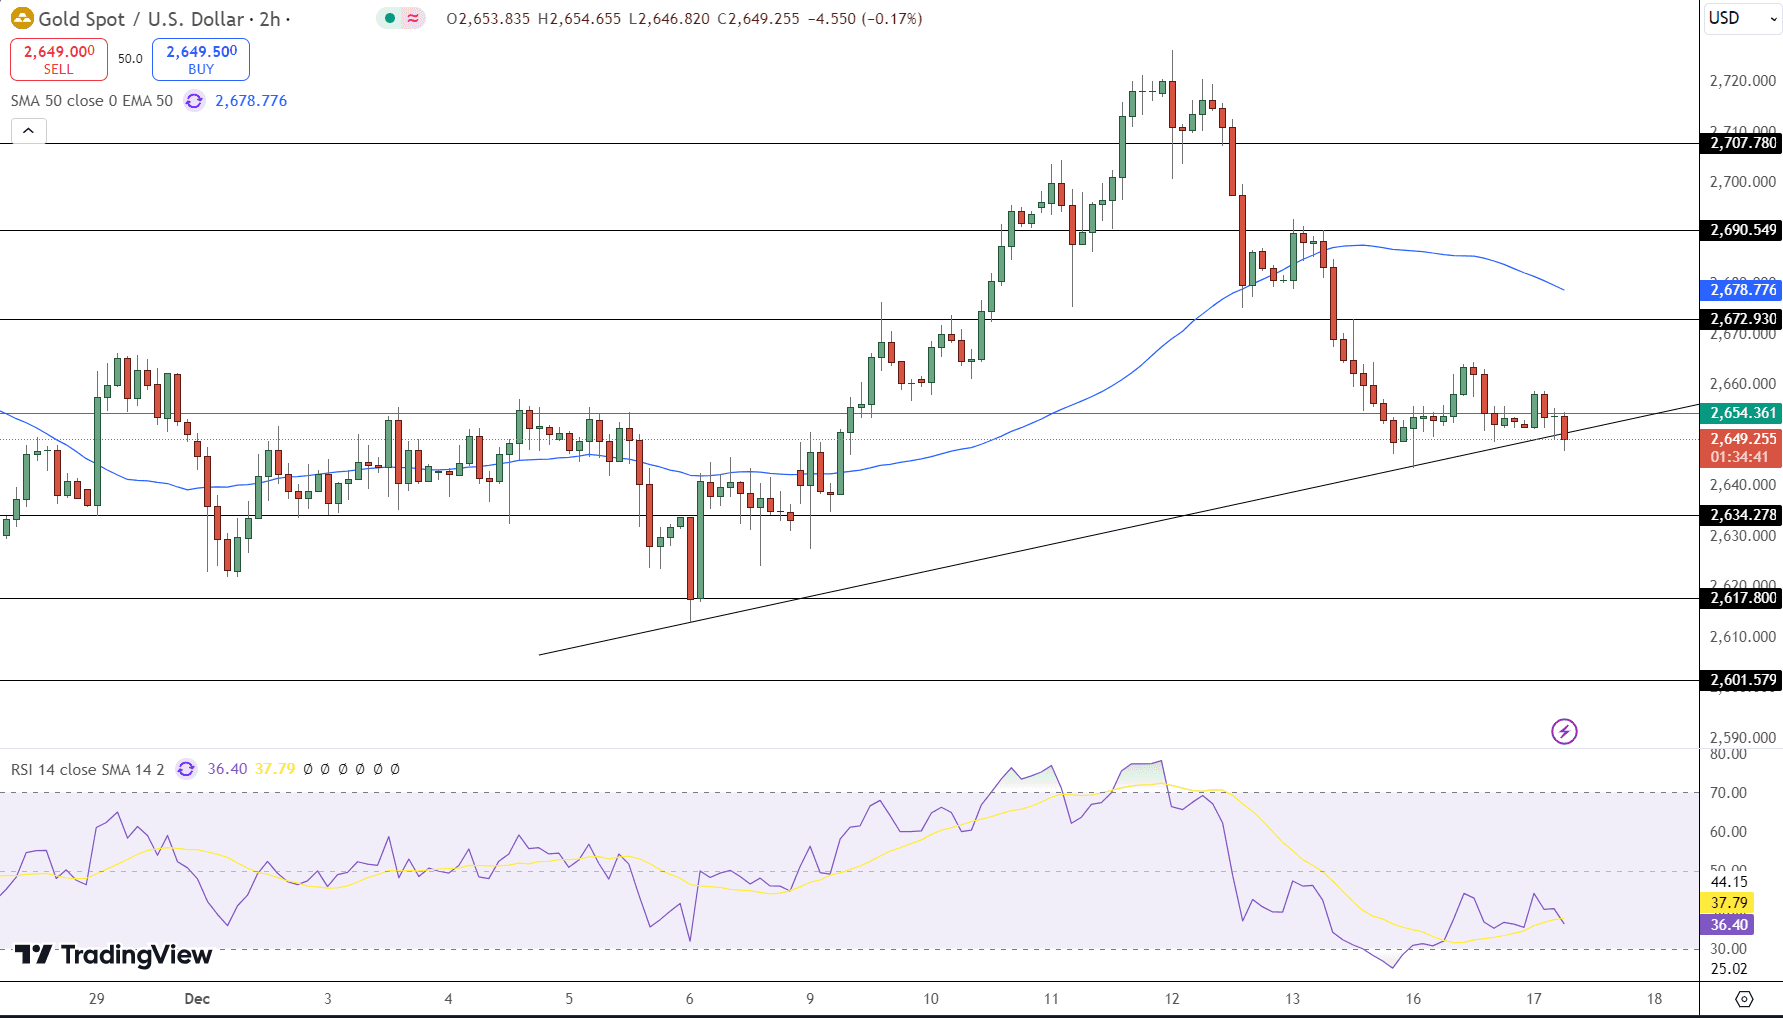
Task: Click the purple lightning bolt icon
Action: [x=1564, y=731]
